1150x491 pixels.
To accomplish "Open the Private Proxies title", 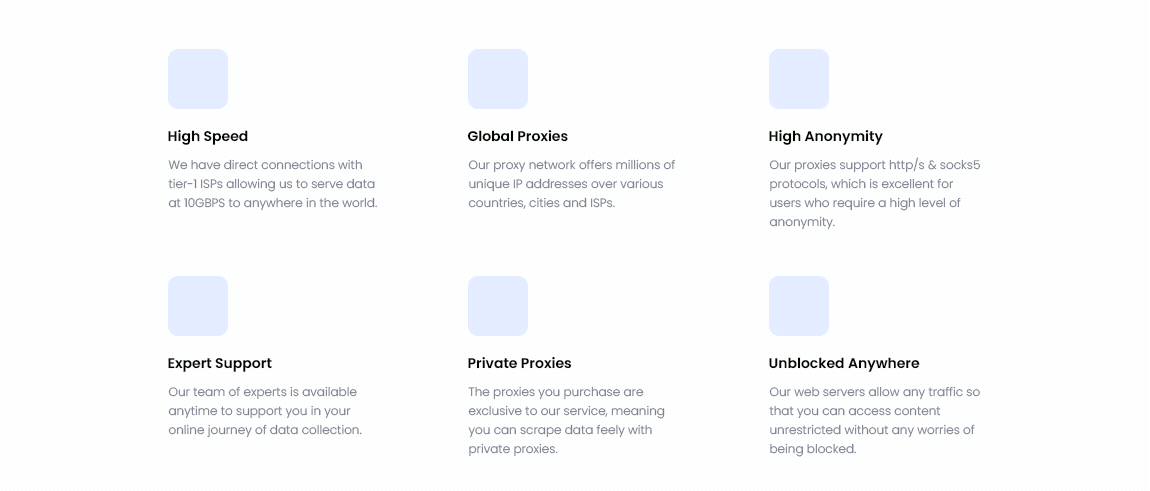I will (519, 363).
